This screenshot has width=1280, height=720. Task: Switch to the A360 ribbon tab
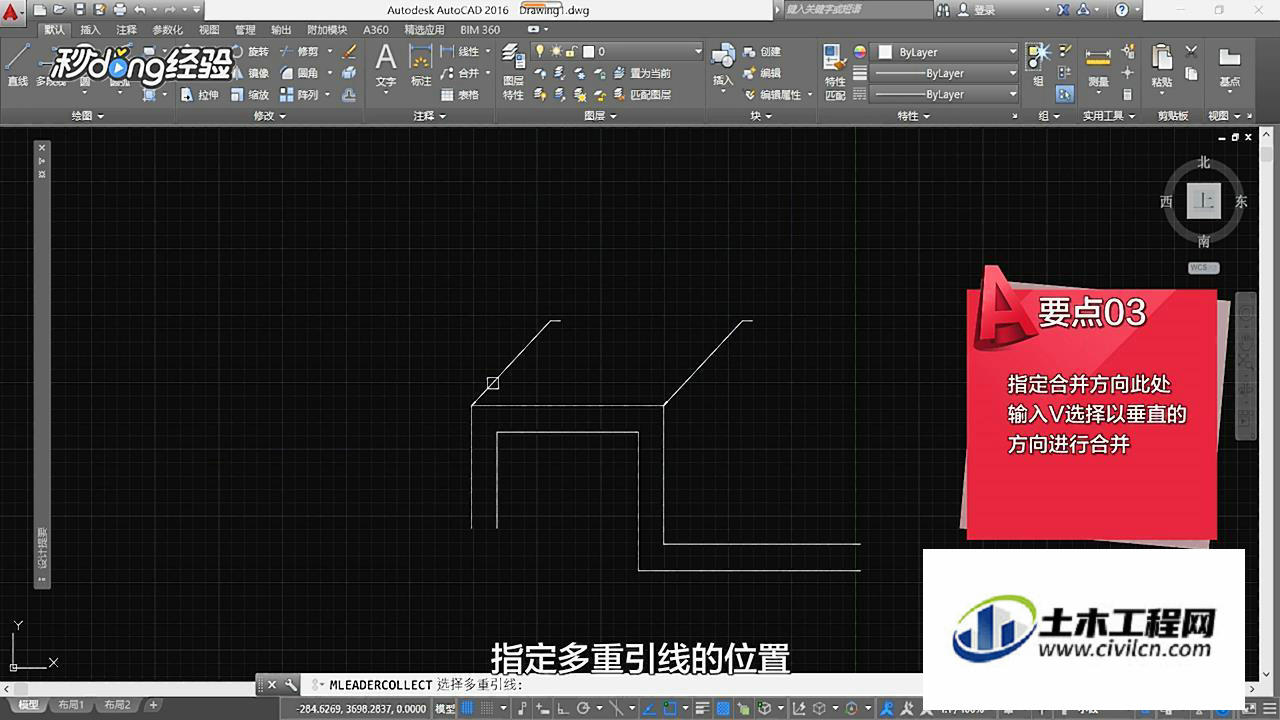(376, 30)
